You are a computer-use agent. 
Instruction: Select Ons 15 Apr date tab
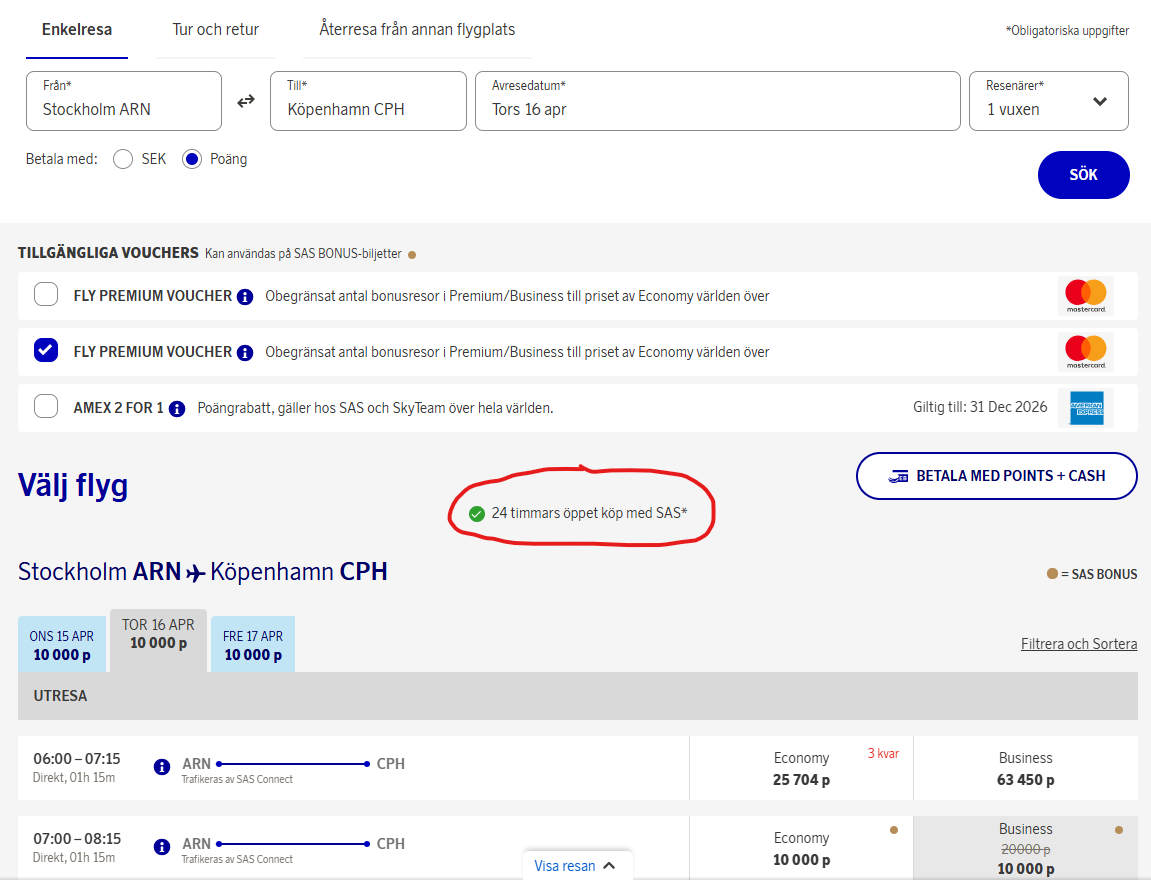(62, 645)
